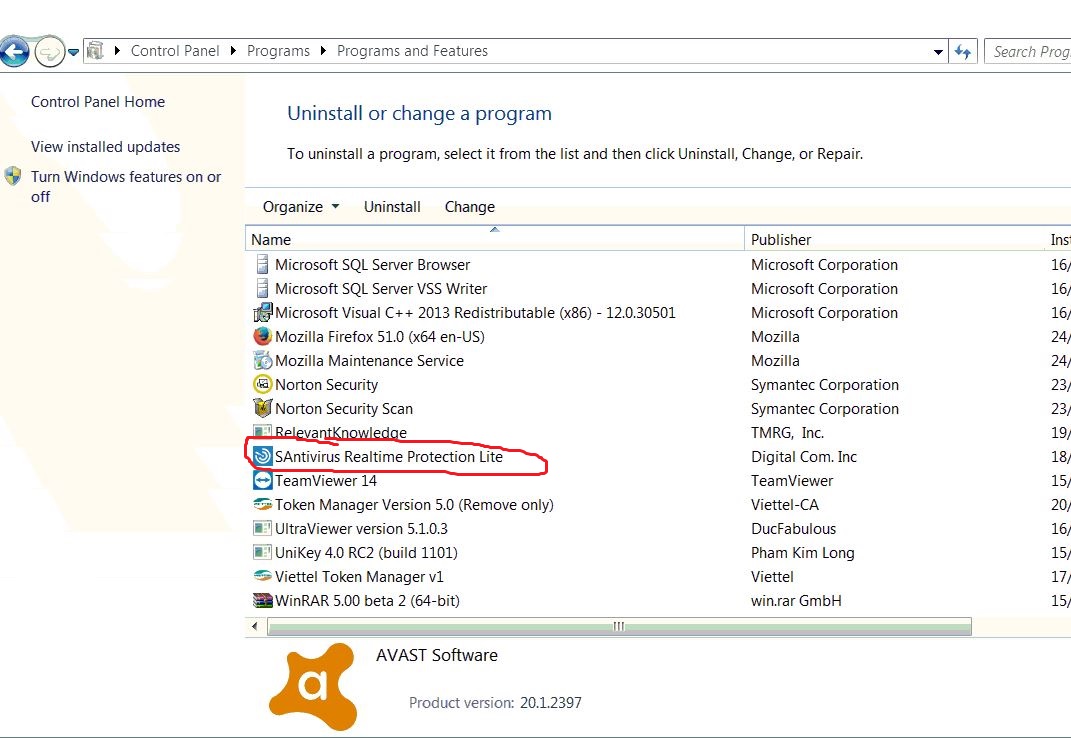Viewport: 1071px width, 738px height.
Task: Click the DucFabulous publisher cell
Action: pyautogui.click(x=793, y=528)
